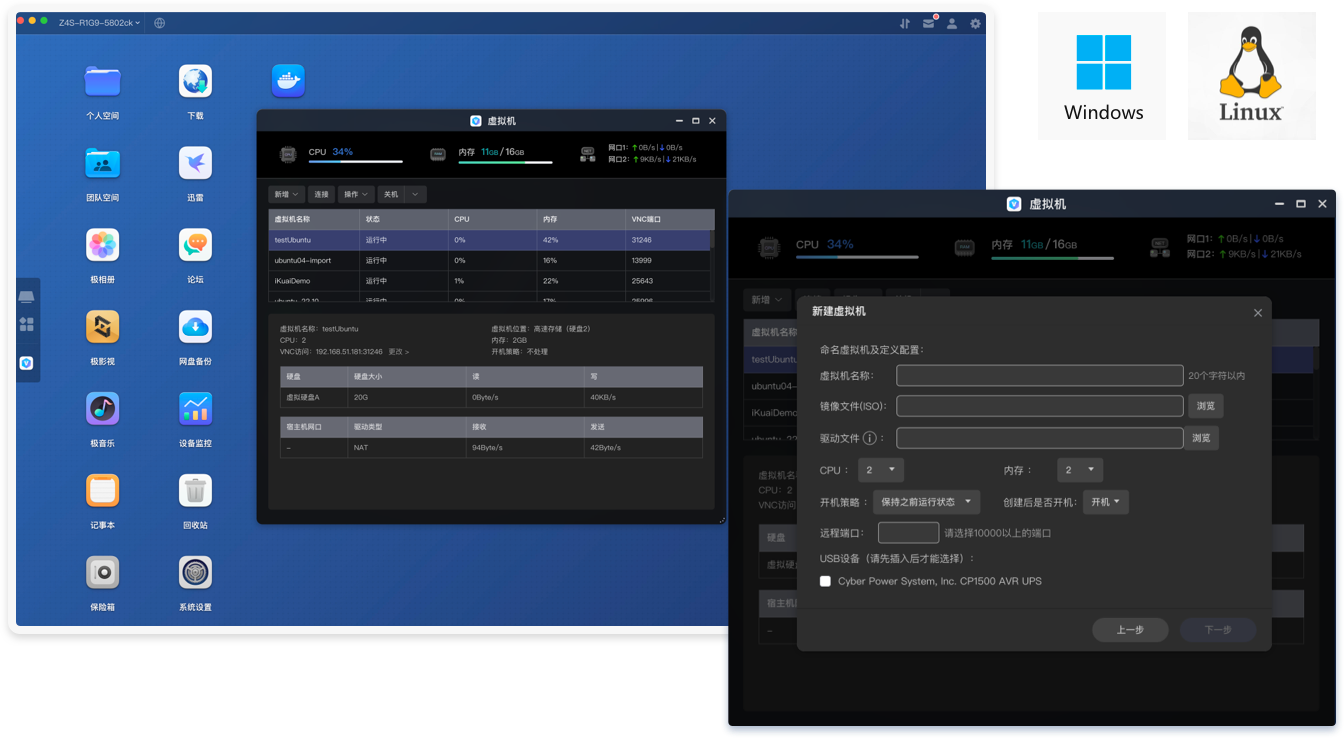Image resolution: width=1344 pixels, height=738 pixels.
Task: Click the transfer arrows icon in the top bar
Action: [x=905, y=23]
